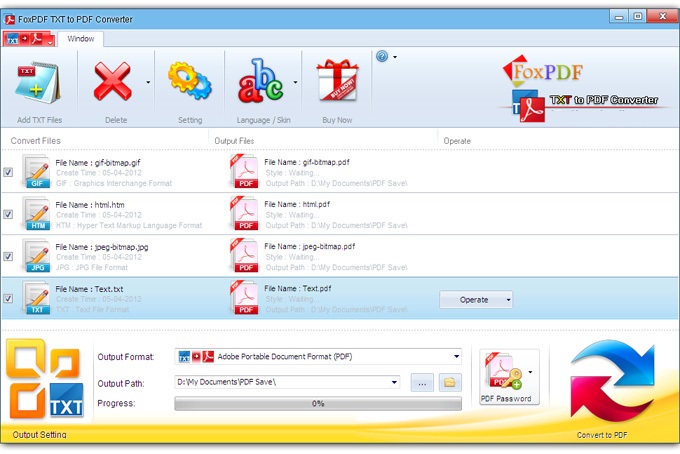Maximize the FoxPDF window
This screenshot has width=680, height=454.
click(637, 16)
